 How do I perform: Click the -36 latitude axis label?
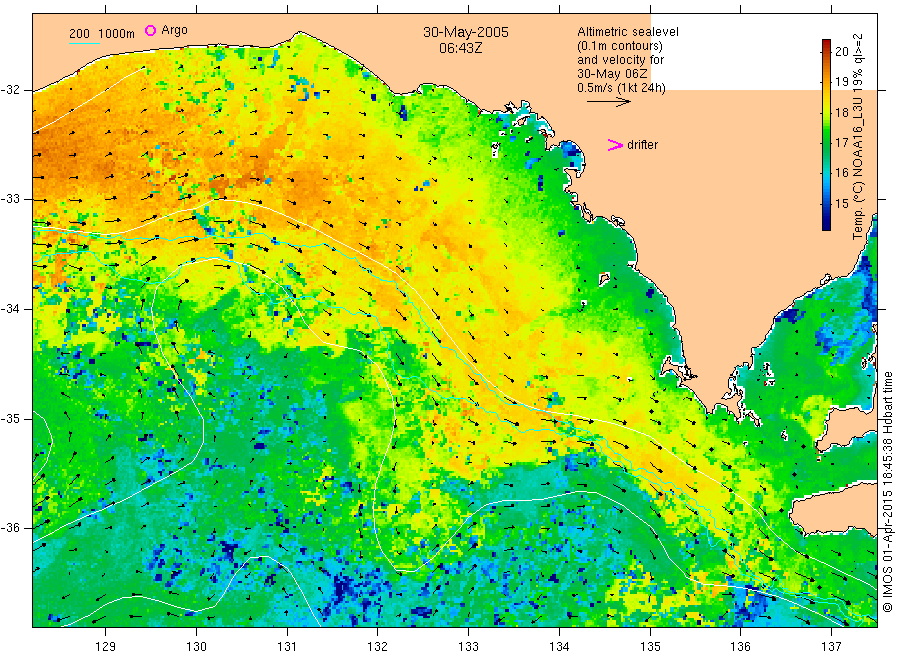click(11, 529)
